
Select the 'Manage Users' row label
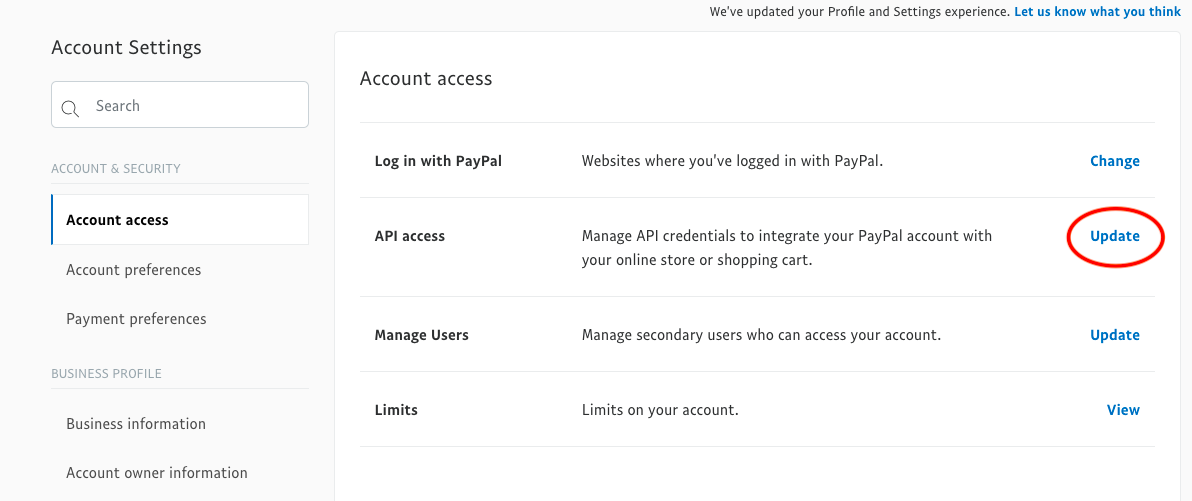click(422, 335)
